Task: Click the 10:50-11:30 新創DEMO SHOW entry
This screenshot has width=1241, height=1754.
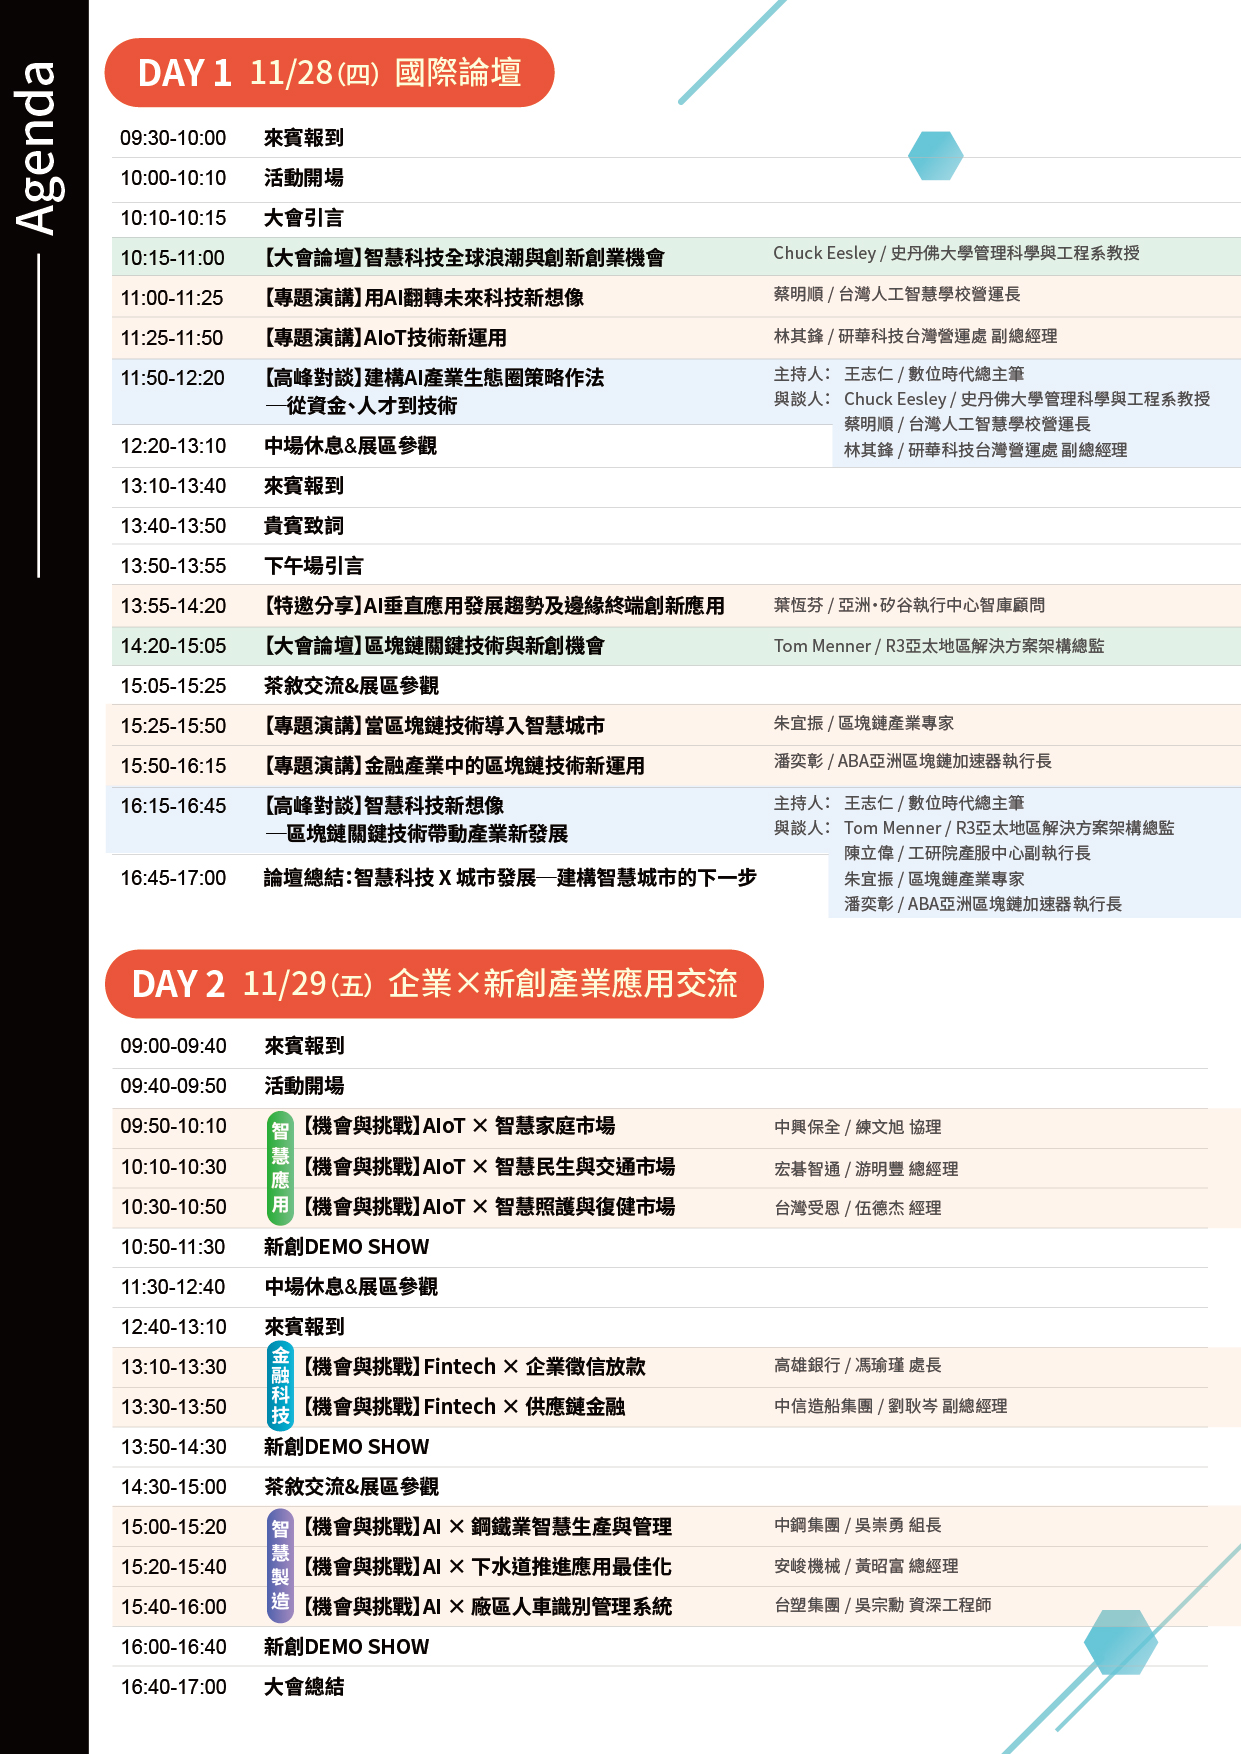Action: point(346,1247)
